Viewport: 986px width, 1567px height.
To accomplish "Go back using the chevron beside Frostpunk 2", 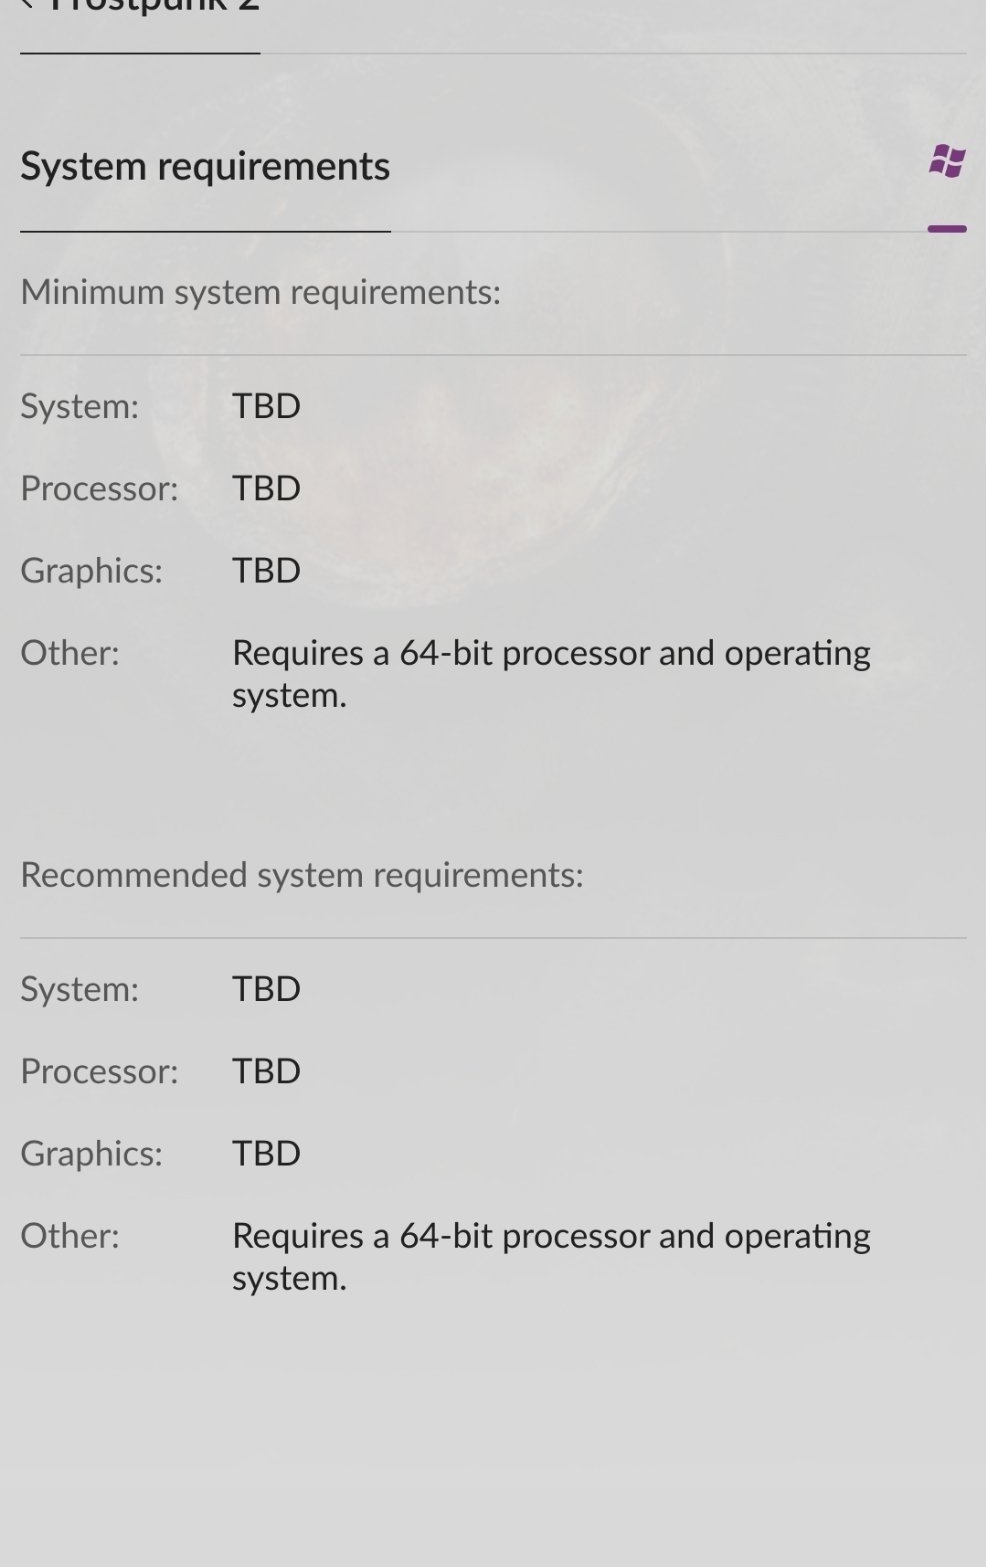I will pos(27,4).
